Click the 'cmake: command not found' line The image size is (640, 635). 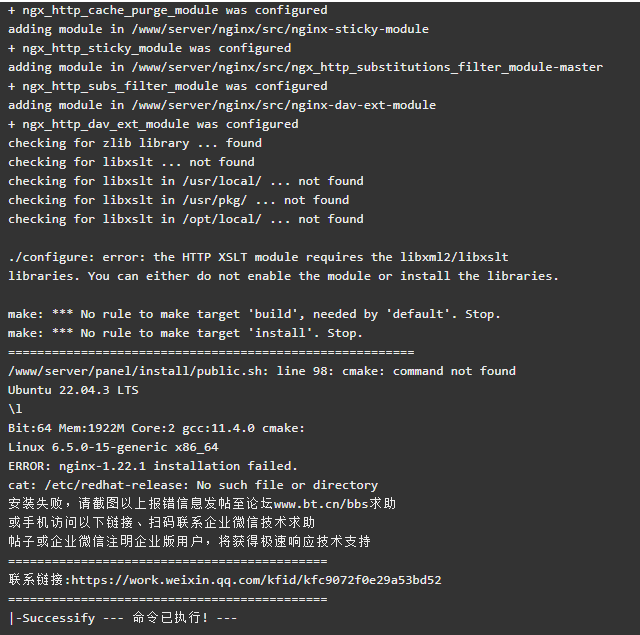[x=262, y=371]
